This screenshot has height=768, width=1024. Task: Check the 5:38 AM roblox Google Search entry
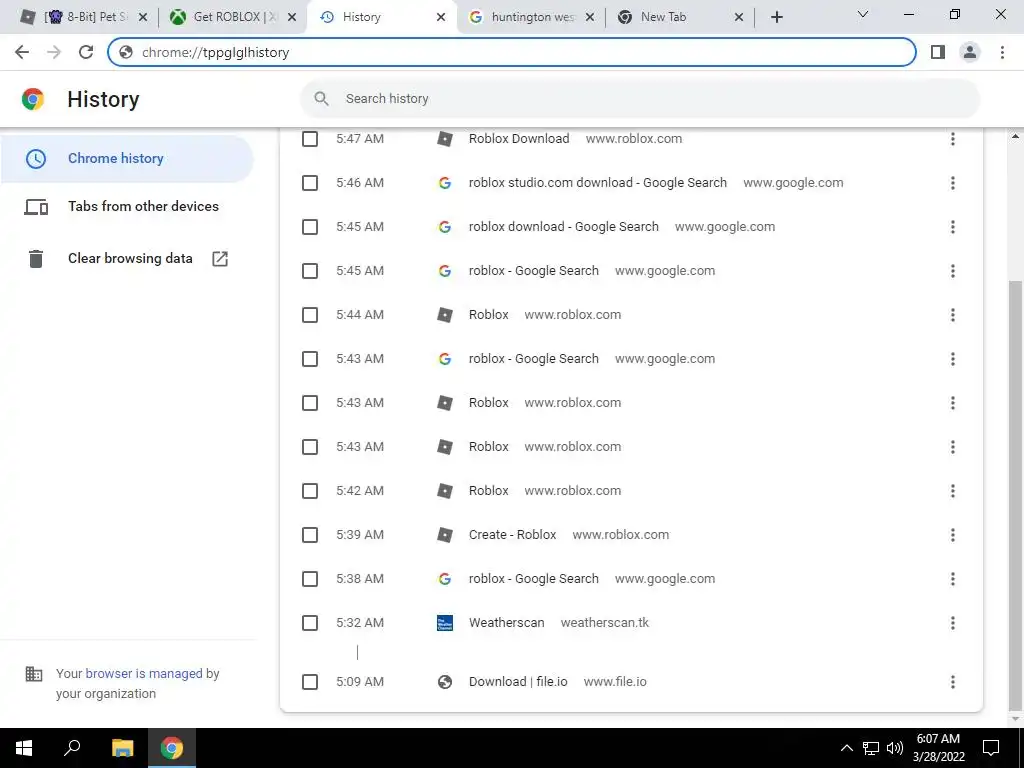(x=310, y=579)
